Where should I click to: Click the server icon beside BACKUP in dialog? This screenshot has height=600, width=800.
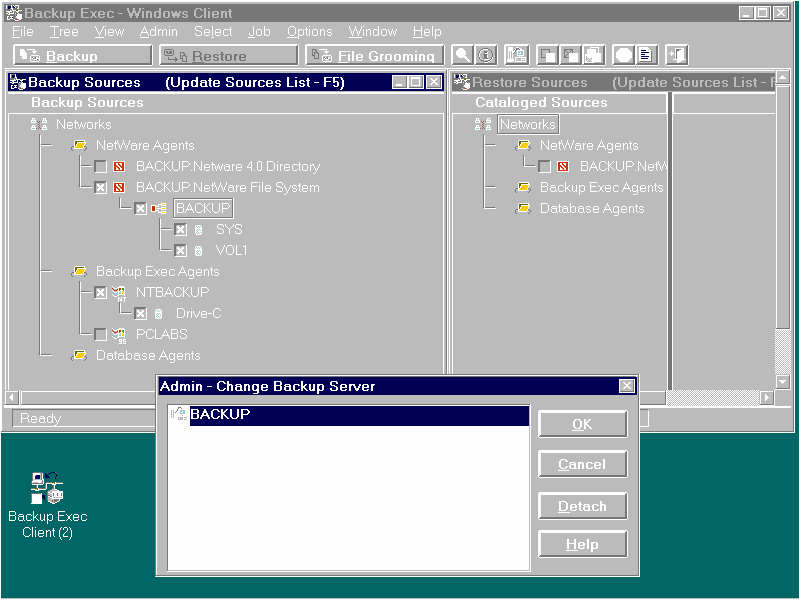pyautogui.click(x=179, y=414)
